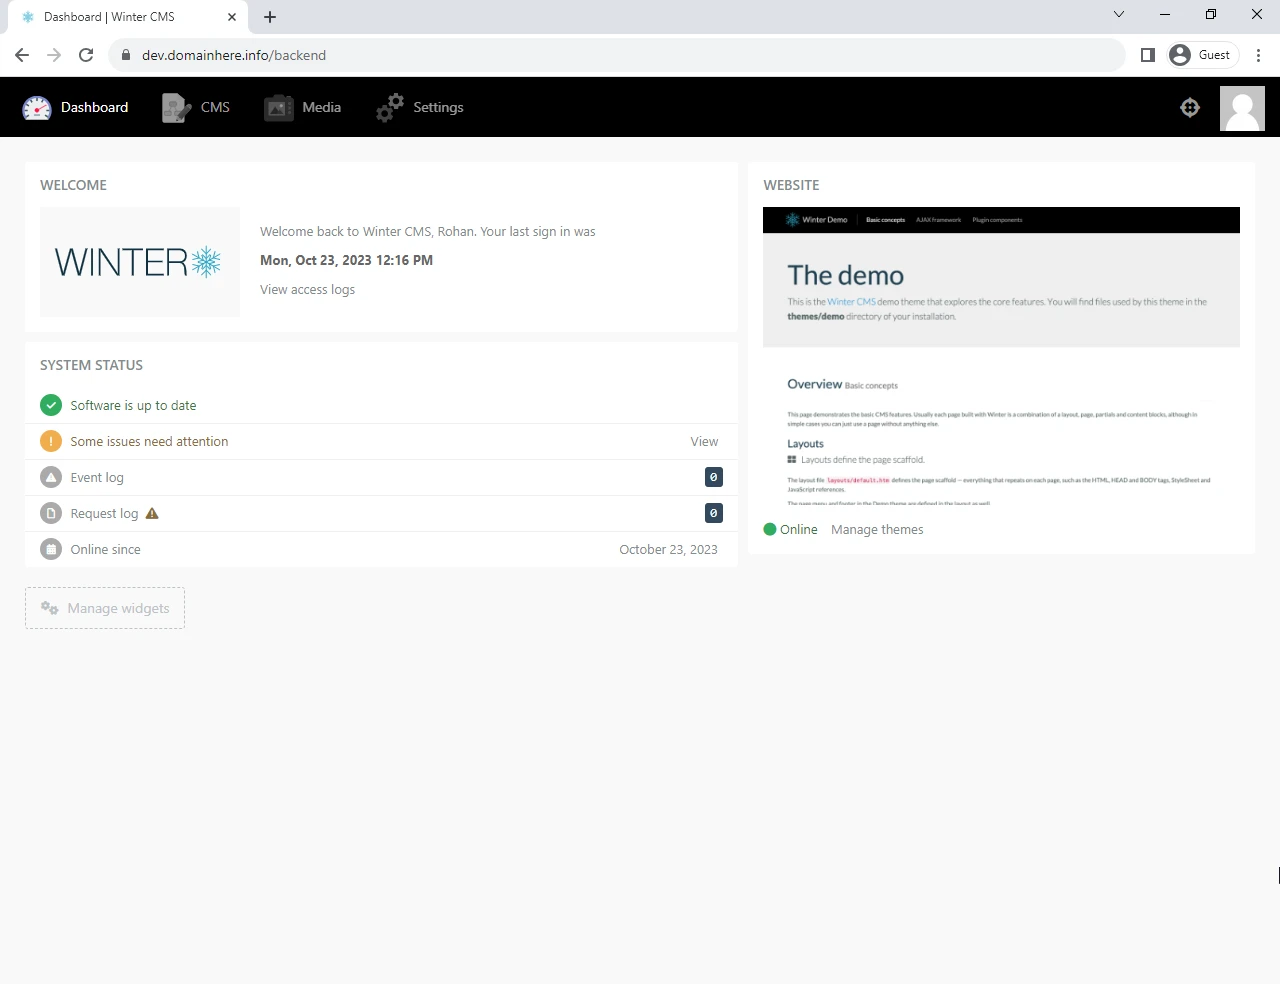Image resolution: width=1280 pixels, height=984 pixels.
Task: Click the Manage themes link
Action: [877, 529]
